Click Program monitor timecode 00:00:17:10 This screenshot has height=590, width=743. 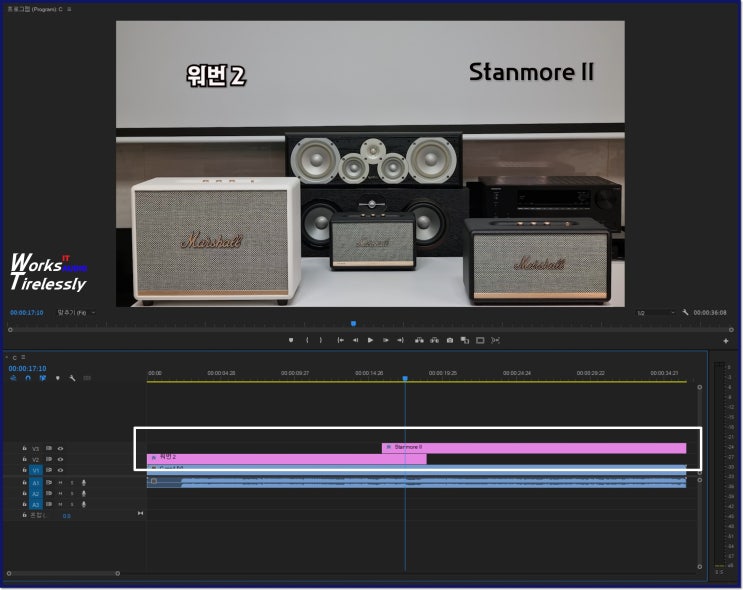click(x=27, y=313)
